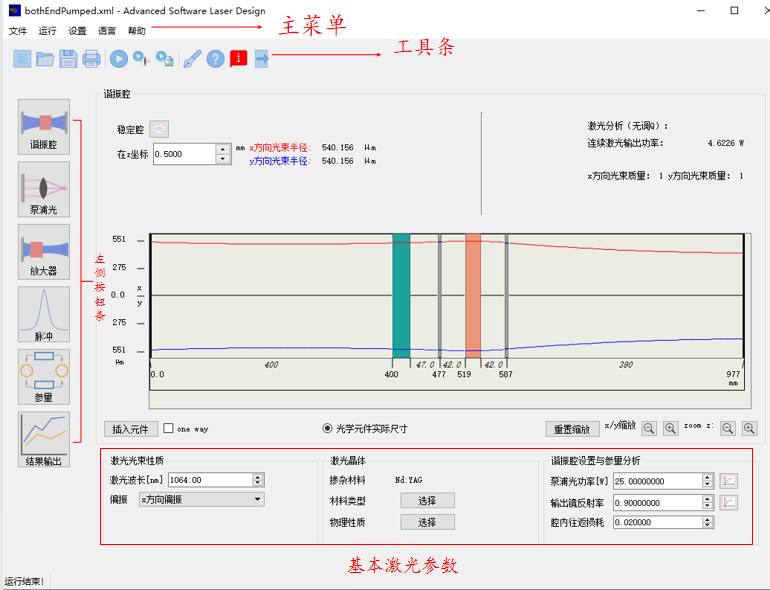Click the Print toolbar icon
The height and width of the screenshot is (590, 770).
(91, 59)
